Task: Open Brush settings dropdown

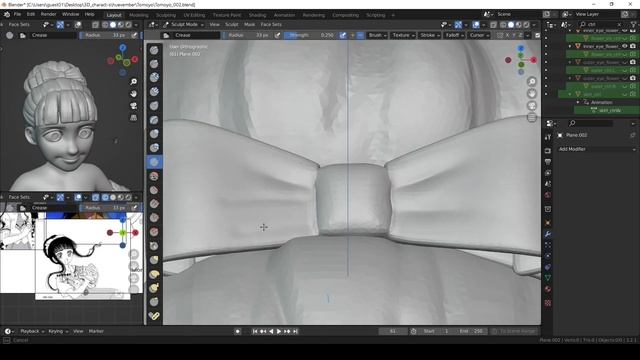Action: [x=377, y=36]
